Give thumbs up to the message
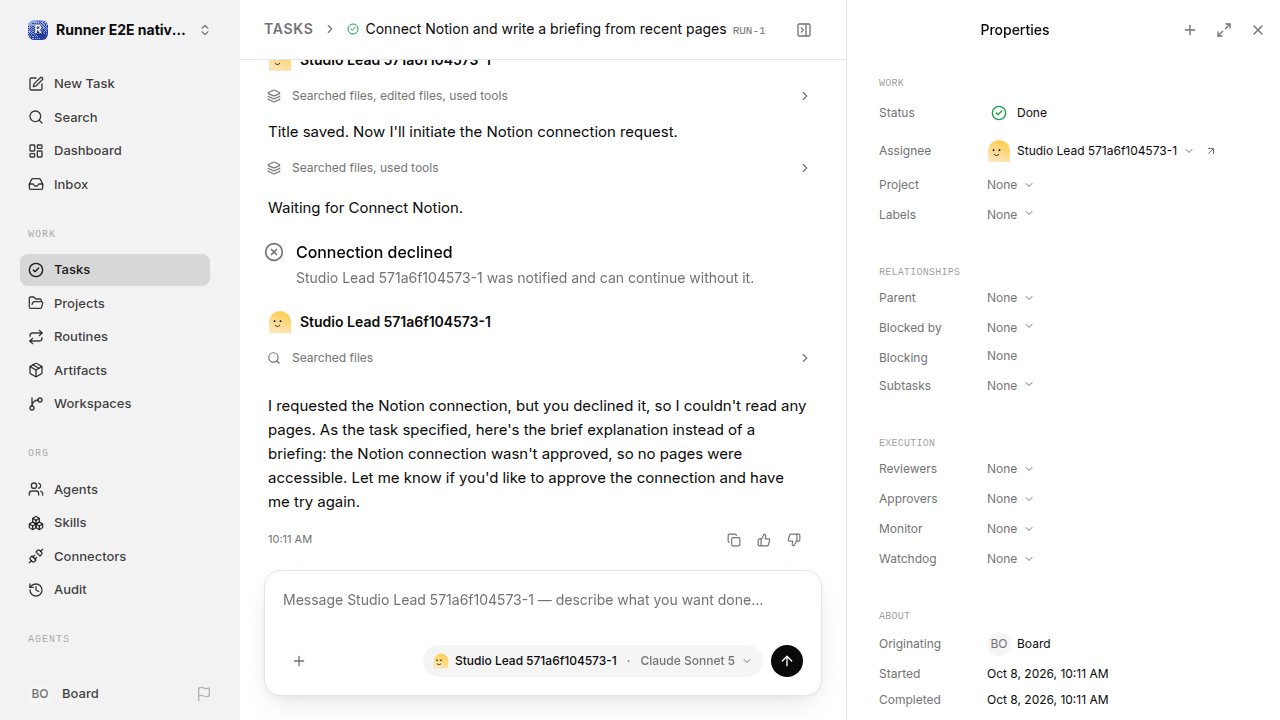1280x720 pixels. coord(764,540)
